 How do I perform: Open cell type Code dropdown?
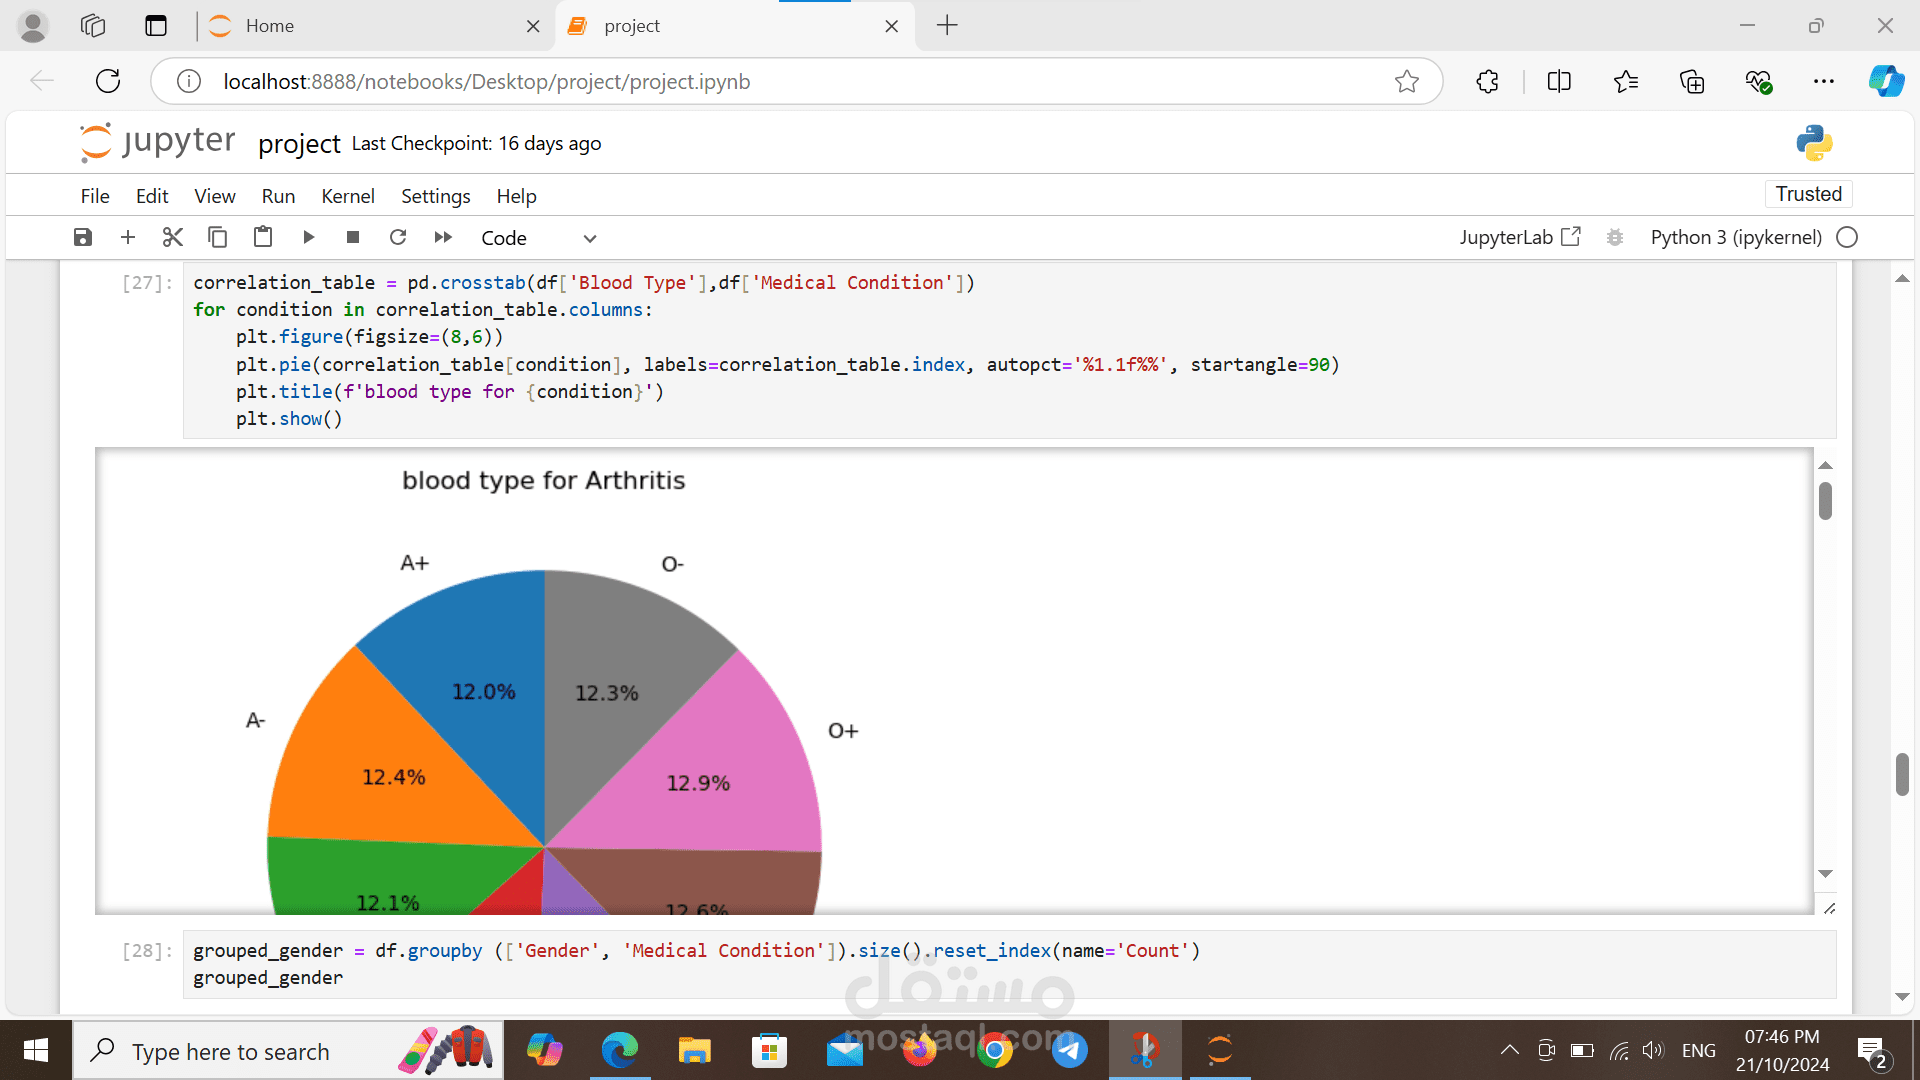pos(538,238)
